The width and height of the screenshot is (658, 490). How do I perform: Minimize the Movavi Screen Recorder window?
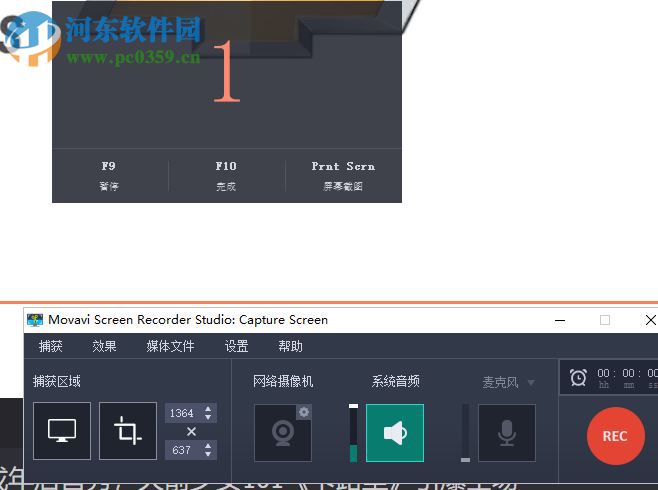[x=560, y=320]
